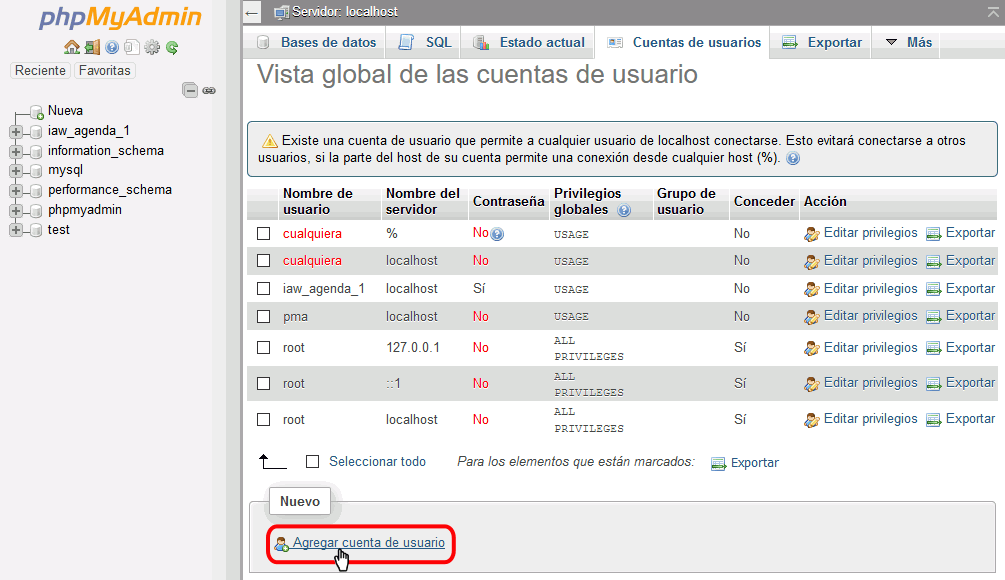Click help icon next to Privilegios globales
This screenshot has height=580, width=1005.
(624, 210)
